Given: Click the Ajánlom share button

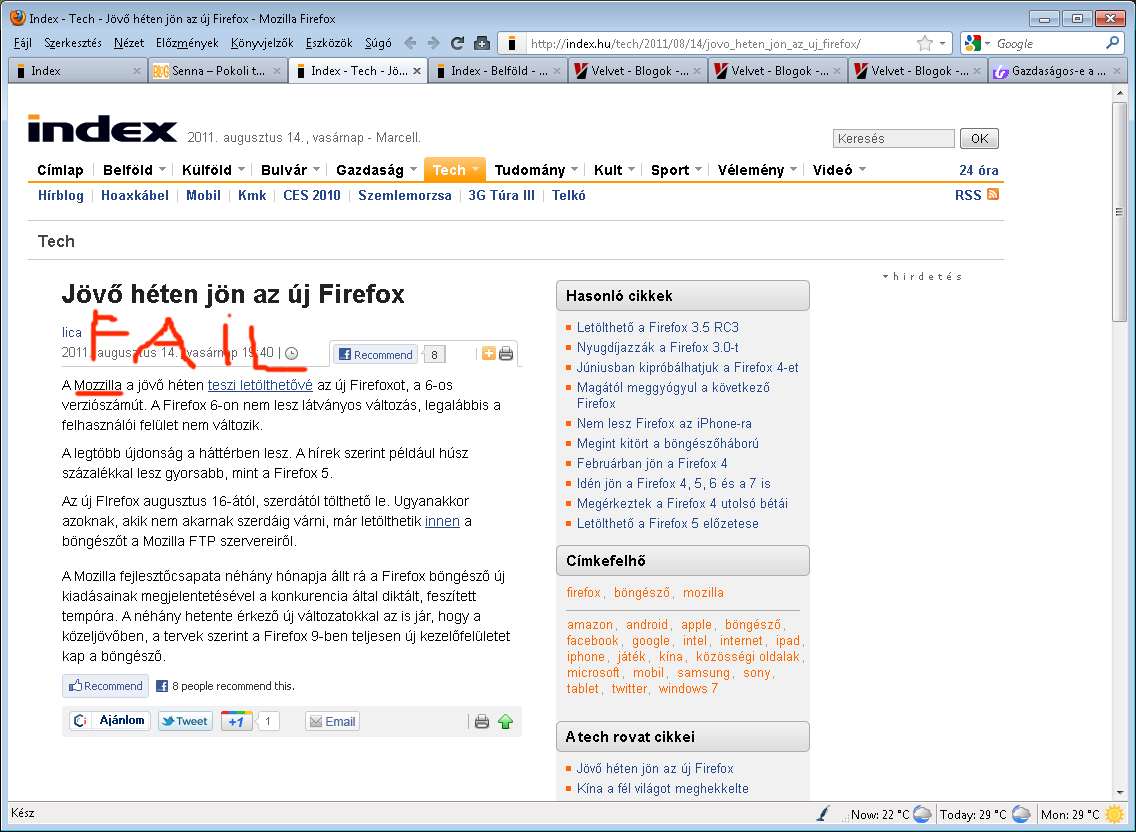Looking at the screenshot, I should [x=110, y=720].
